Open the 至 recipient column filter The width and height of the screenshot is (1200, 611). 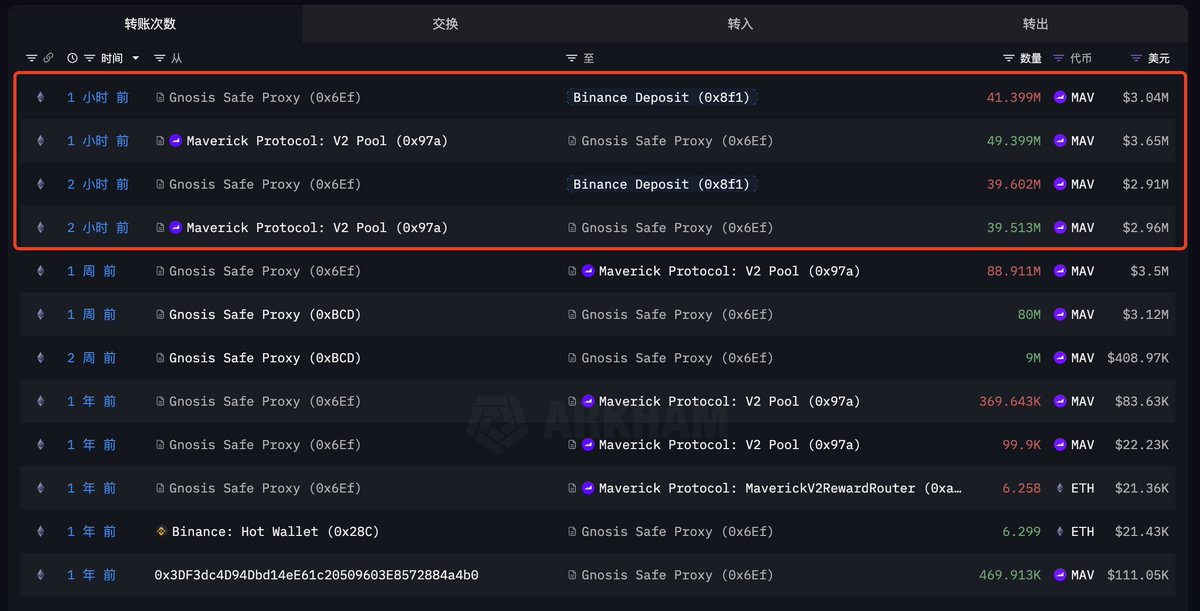pos(572,59)
